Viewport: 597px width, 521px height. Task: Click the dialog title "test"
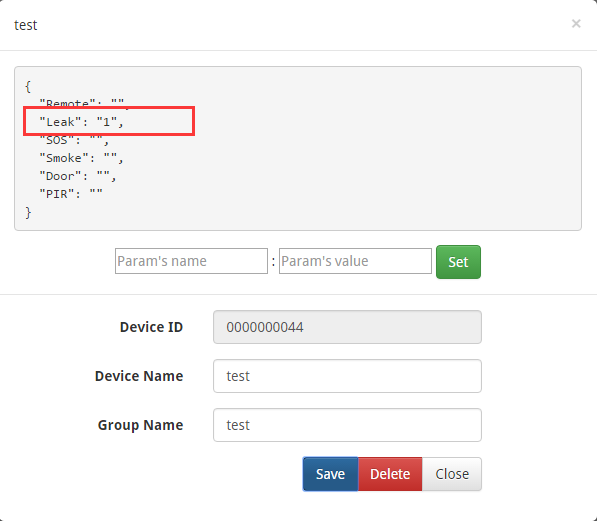pyautogui.click(x=26, y=25)
